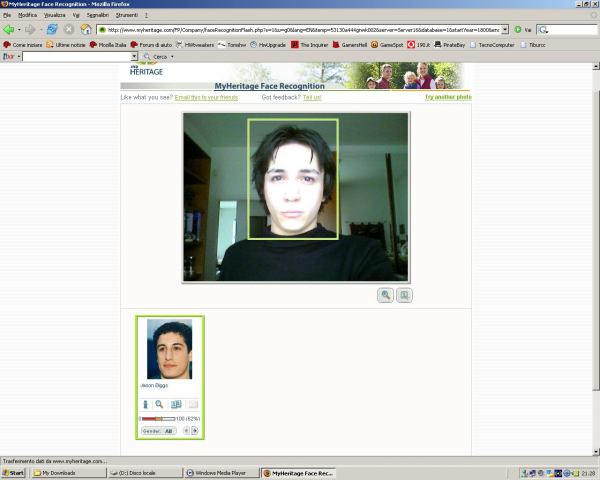
Task: Open the Visualizza menu
Action: click(55, 15)
